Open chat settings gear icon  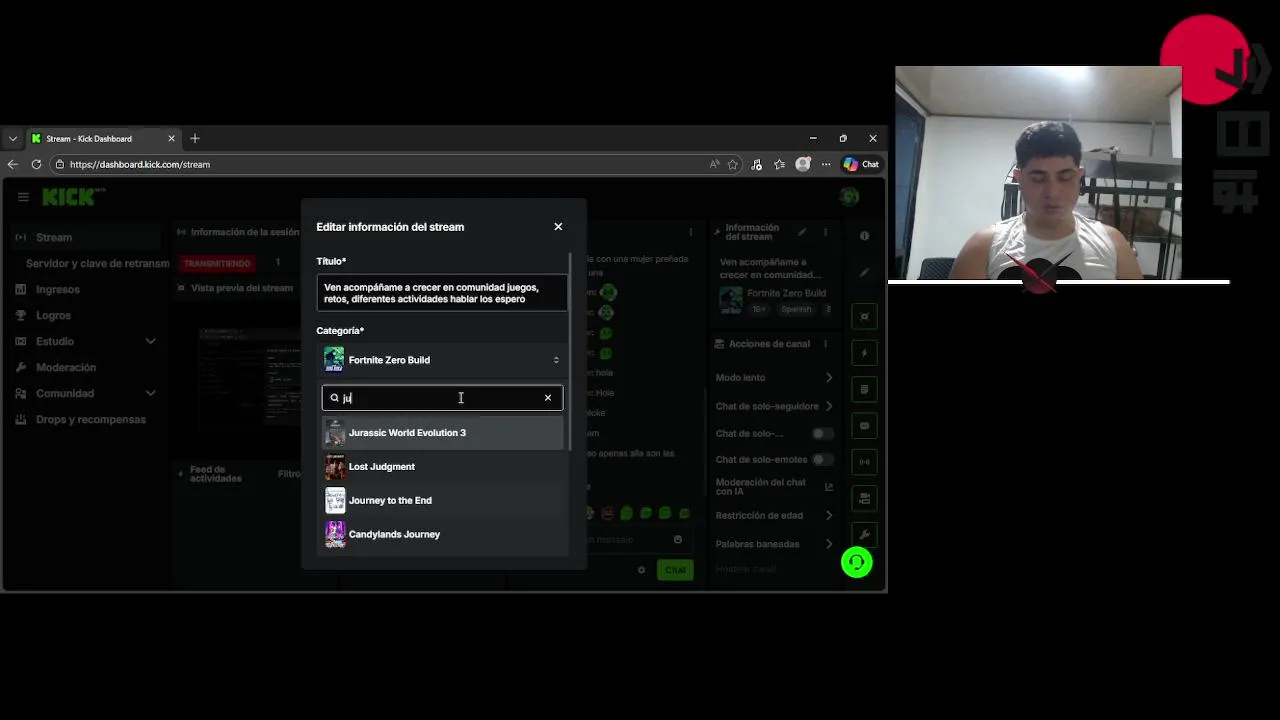[641, 570]
